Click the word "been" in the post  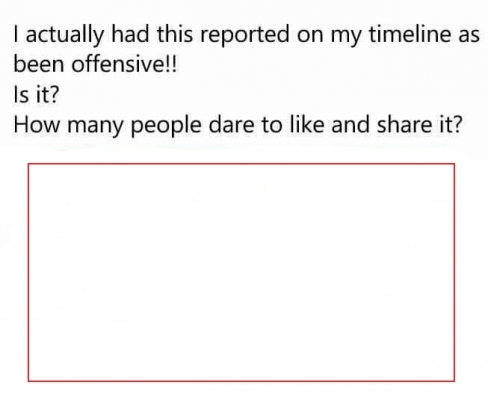(x=39, y=64)
